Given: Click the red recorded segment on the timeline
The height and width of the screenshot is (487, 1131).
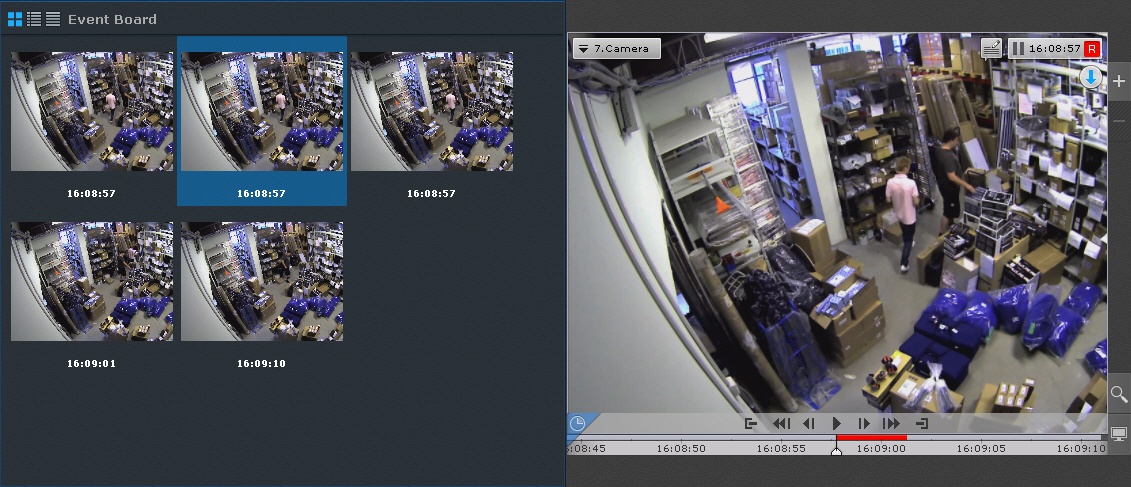Looking at the screenshot, I should click(x=871, y=437).
